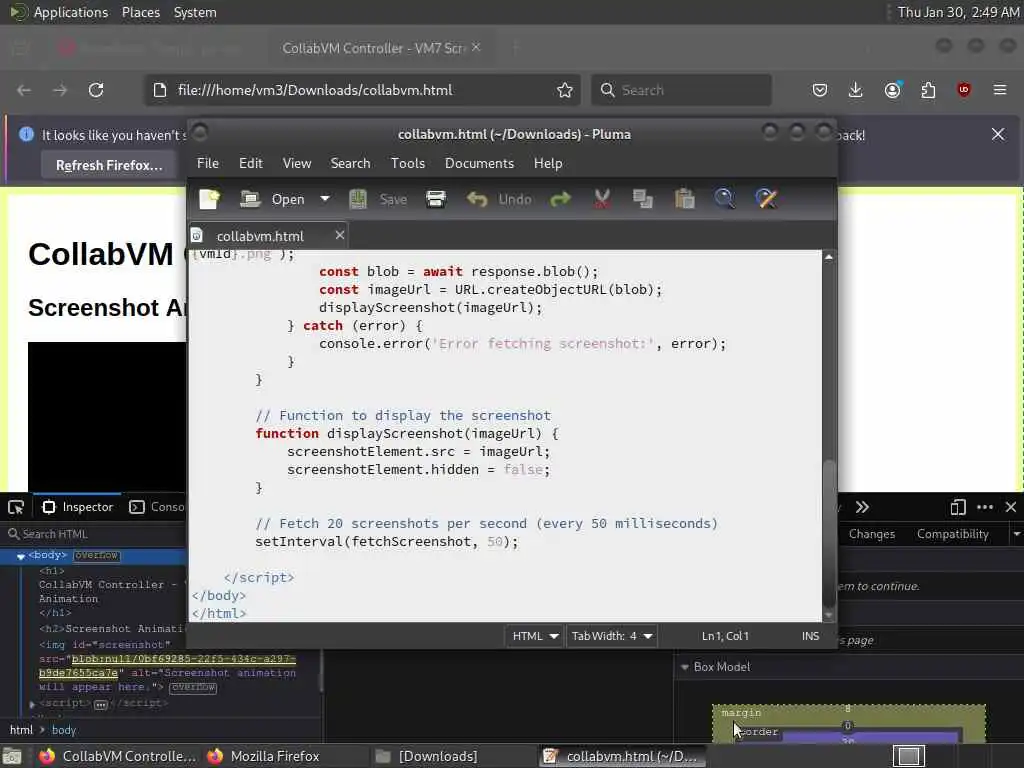This screenshot has width=1024, height=768.
Task: Collapse the body element in HTML tree
Action: click(x=20, y=556)
